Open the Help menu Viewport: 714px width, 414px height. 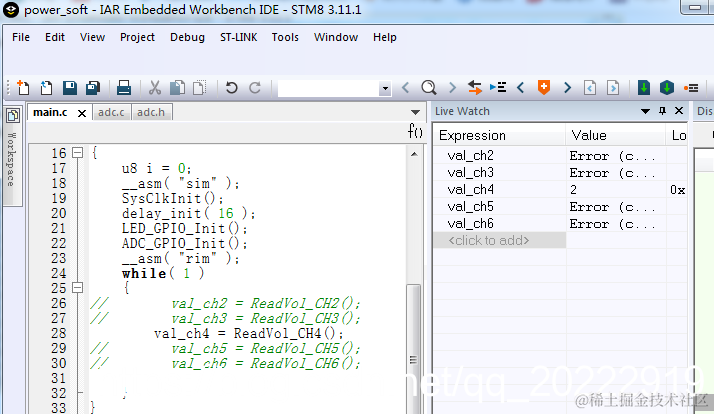click(385, 37)
